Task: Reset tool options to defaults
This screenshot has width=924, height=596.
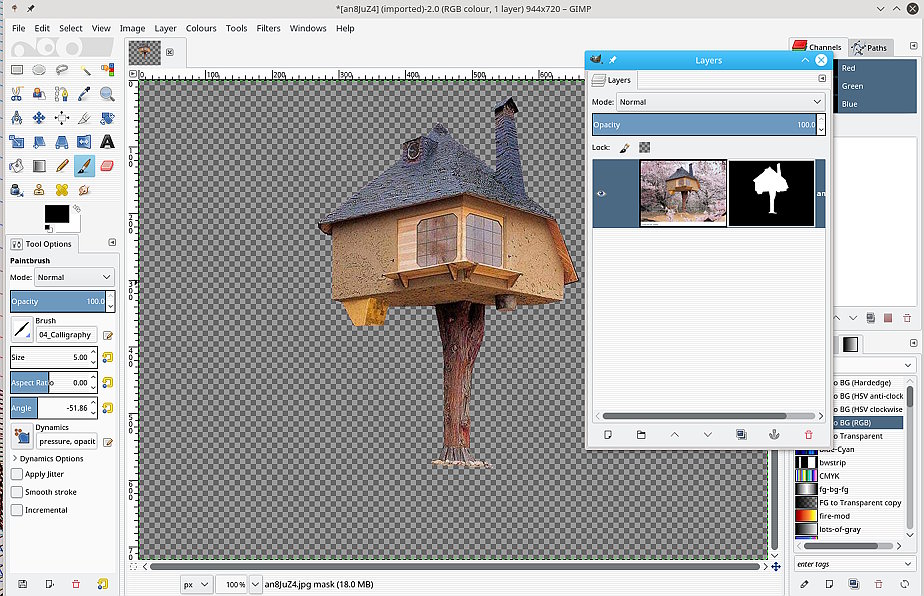Action: tap(103, 584)
